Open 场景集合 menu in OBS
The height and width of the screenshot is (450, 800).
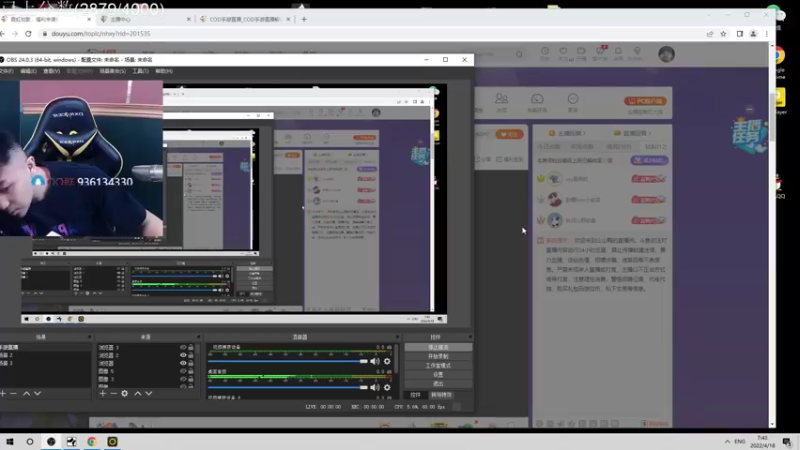(112, 71)
